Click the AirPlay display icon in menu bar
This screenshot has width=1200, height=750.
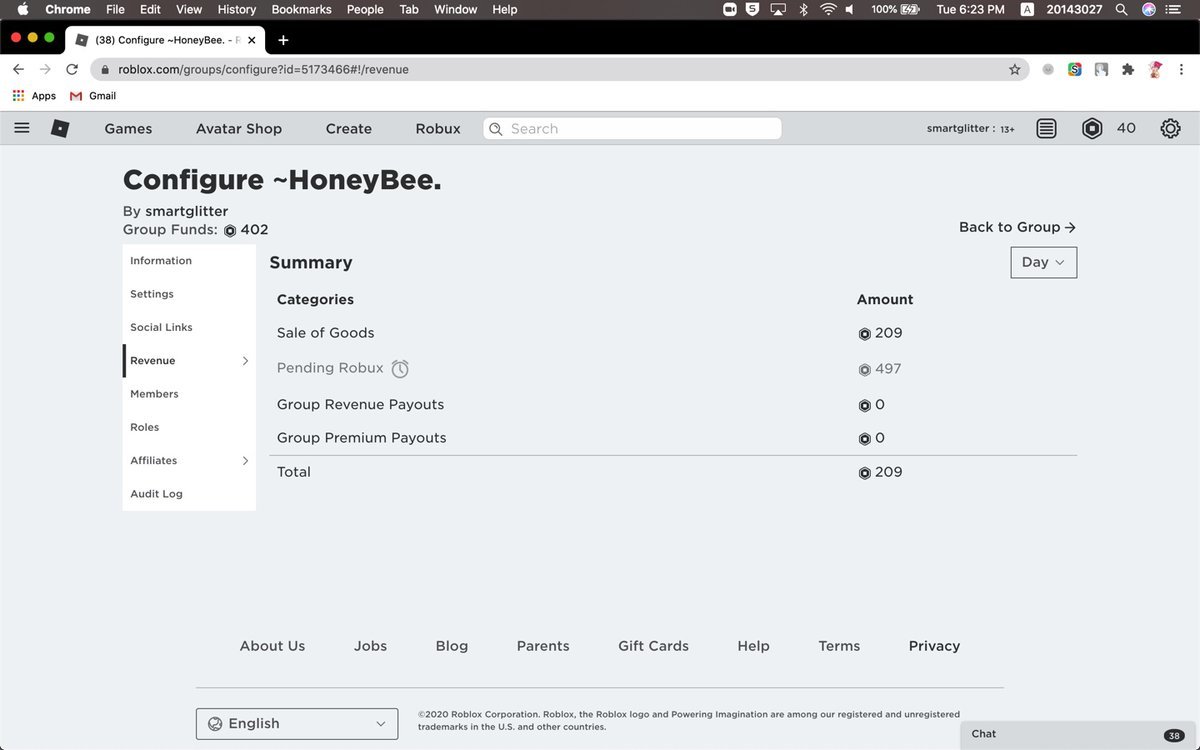pyautogui.click(x=778, y=9)
